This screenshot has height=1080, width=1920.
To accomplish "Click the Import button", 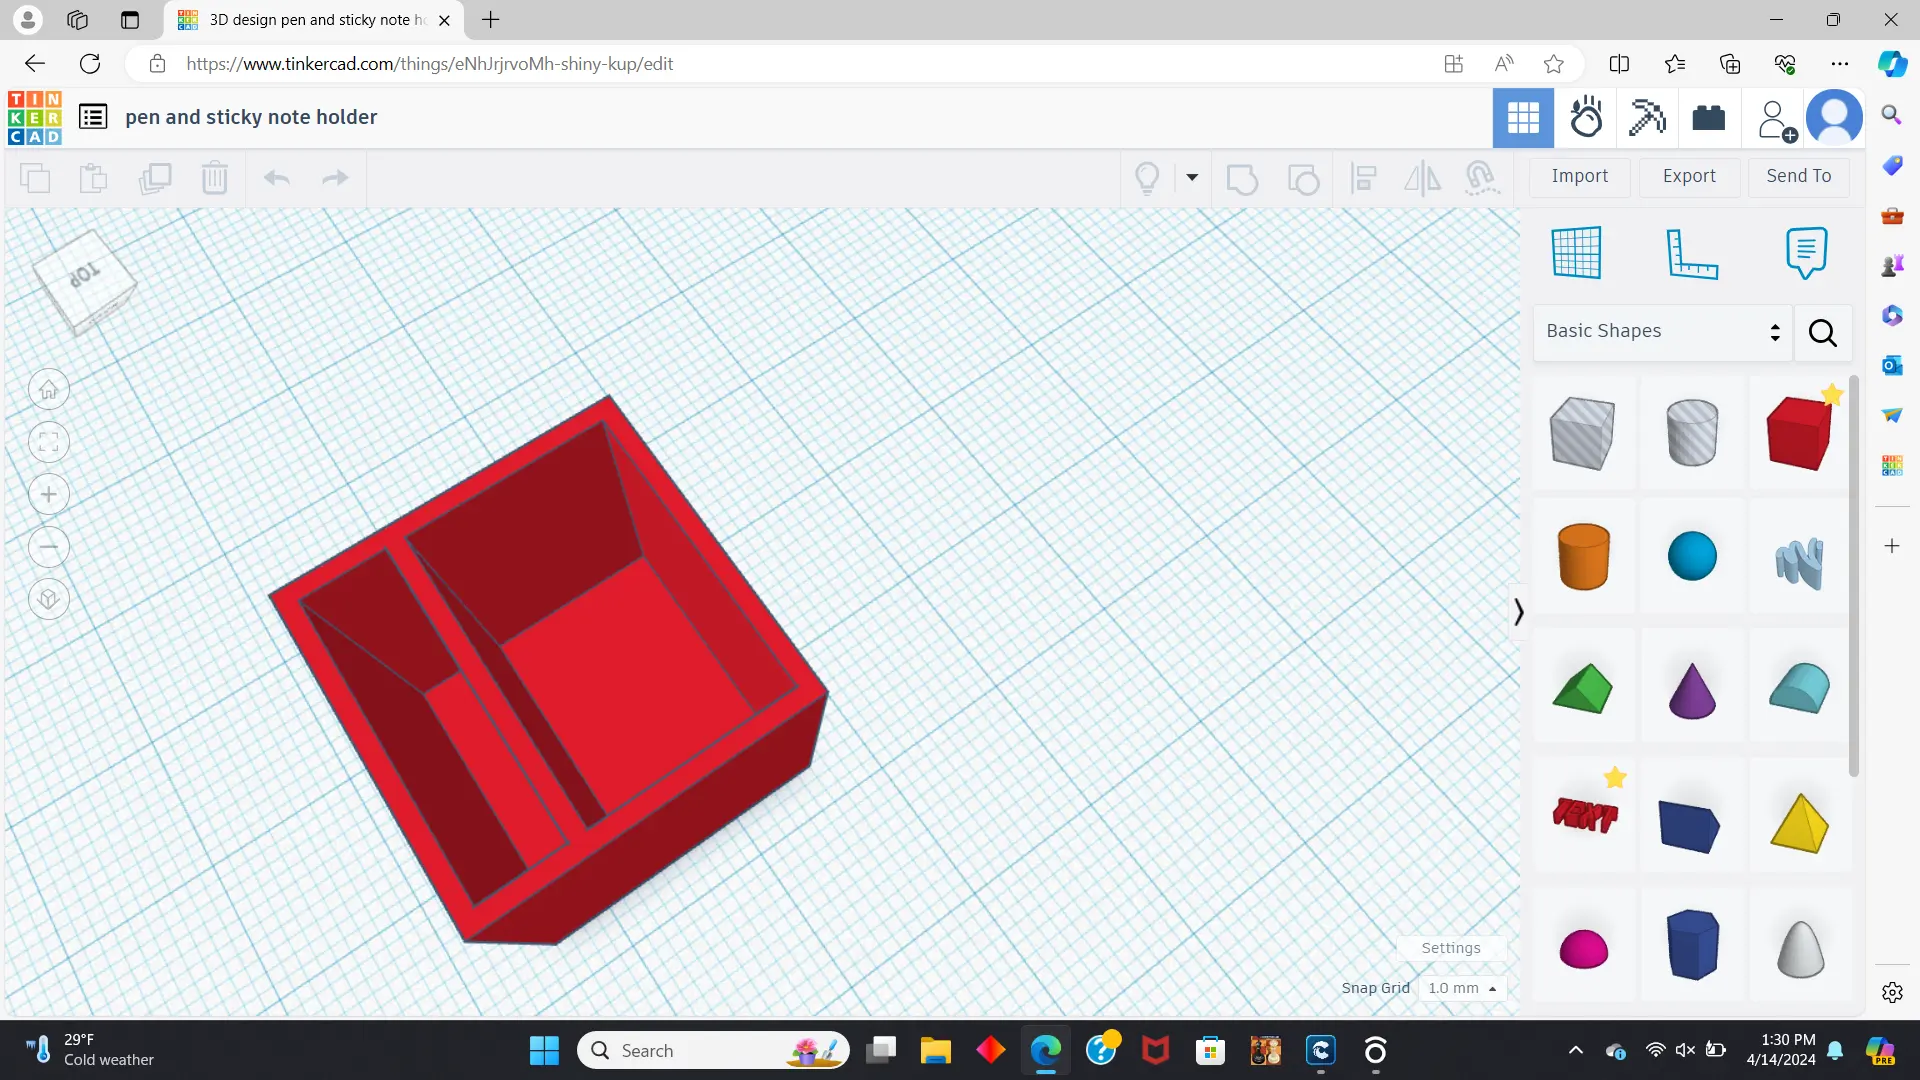I will 1580,176.
